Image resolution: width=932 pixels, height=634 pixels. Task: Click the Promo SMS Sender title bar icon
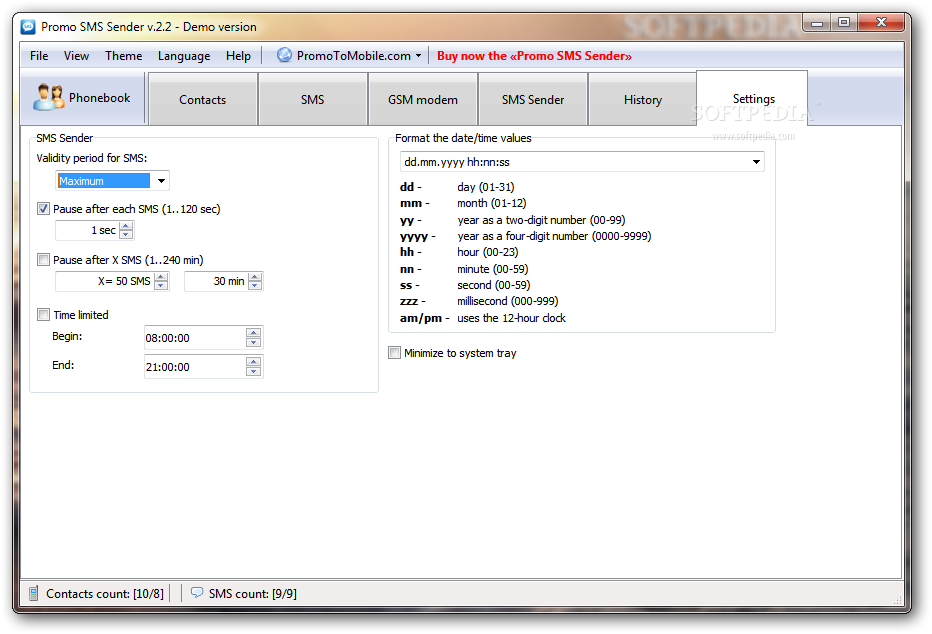[x=28, y=27]
